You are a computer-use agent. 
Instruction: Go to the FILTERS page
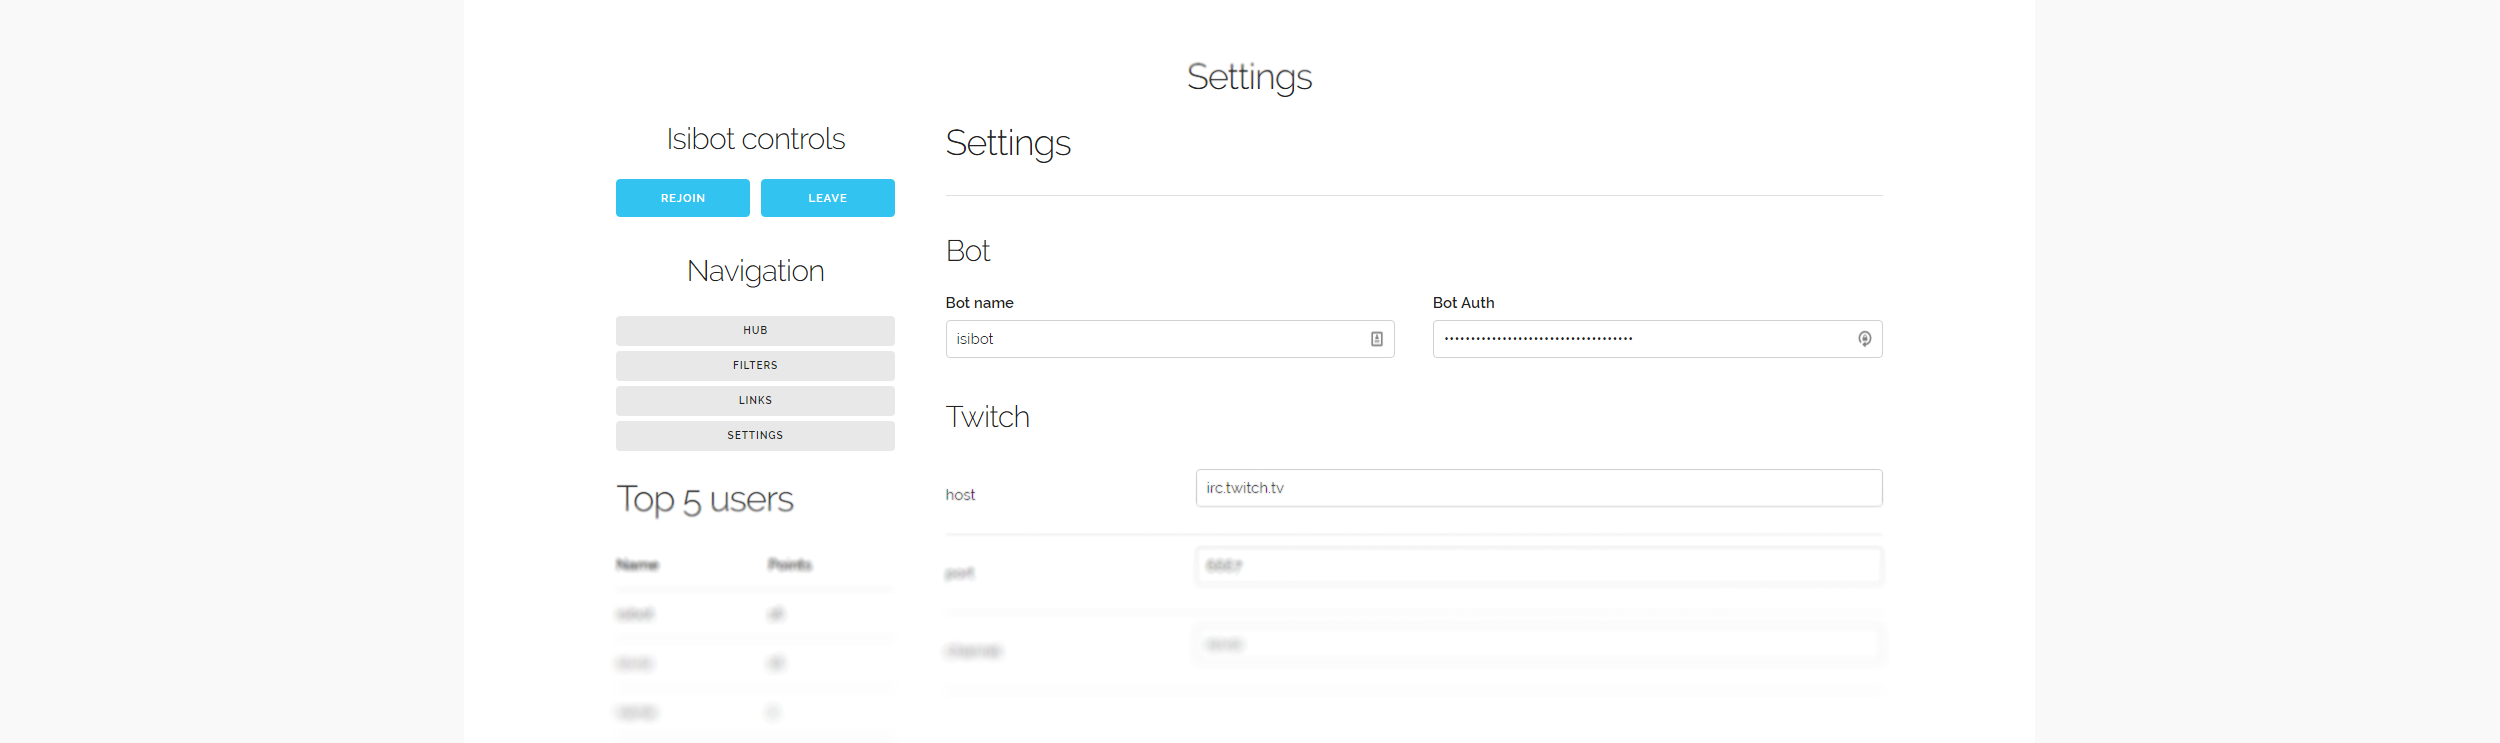(x=755, y=366)
